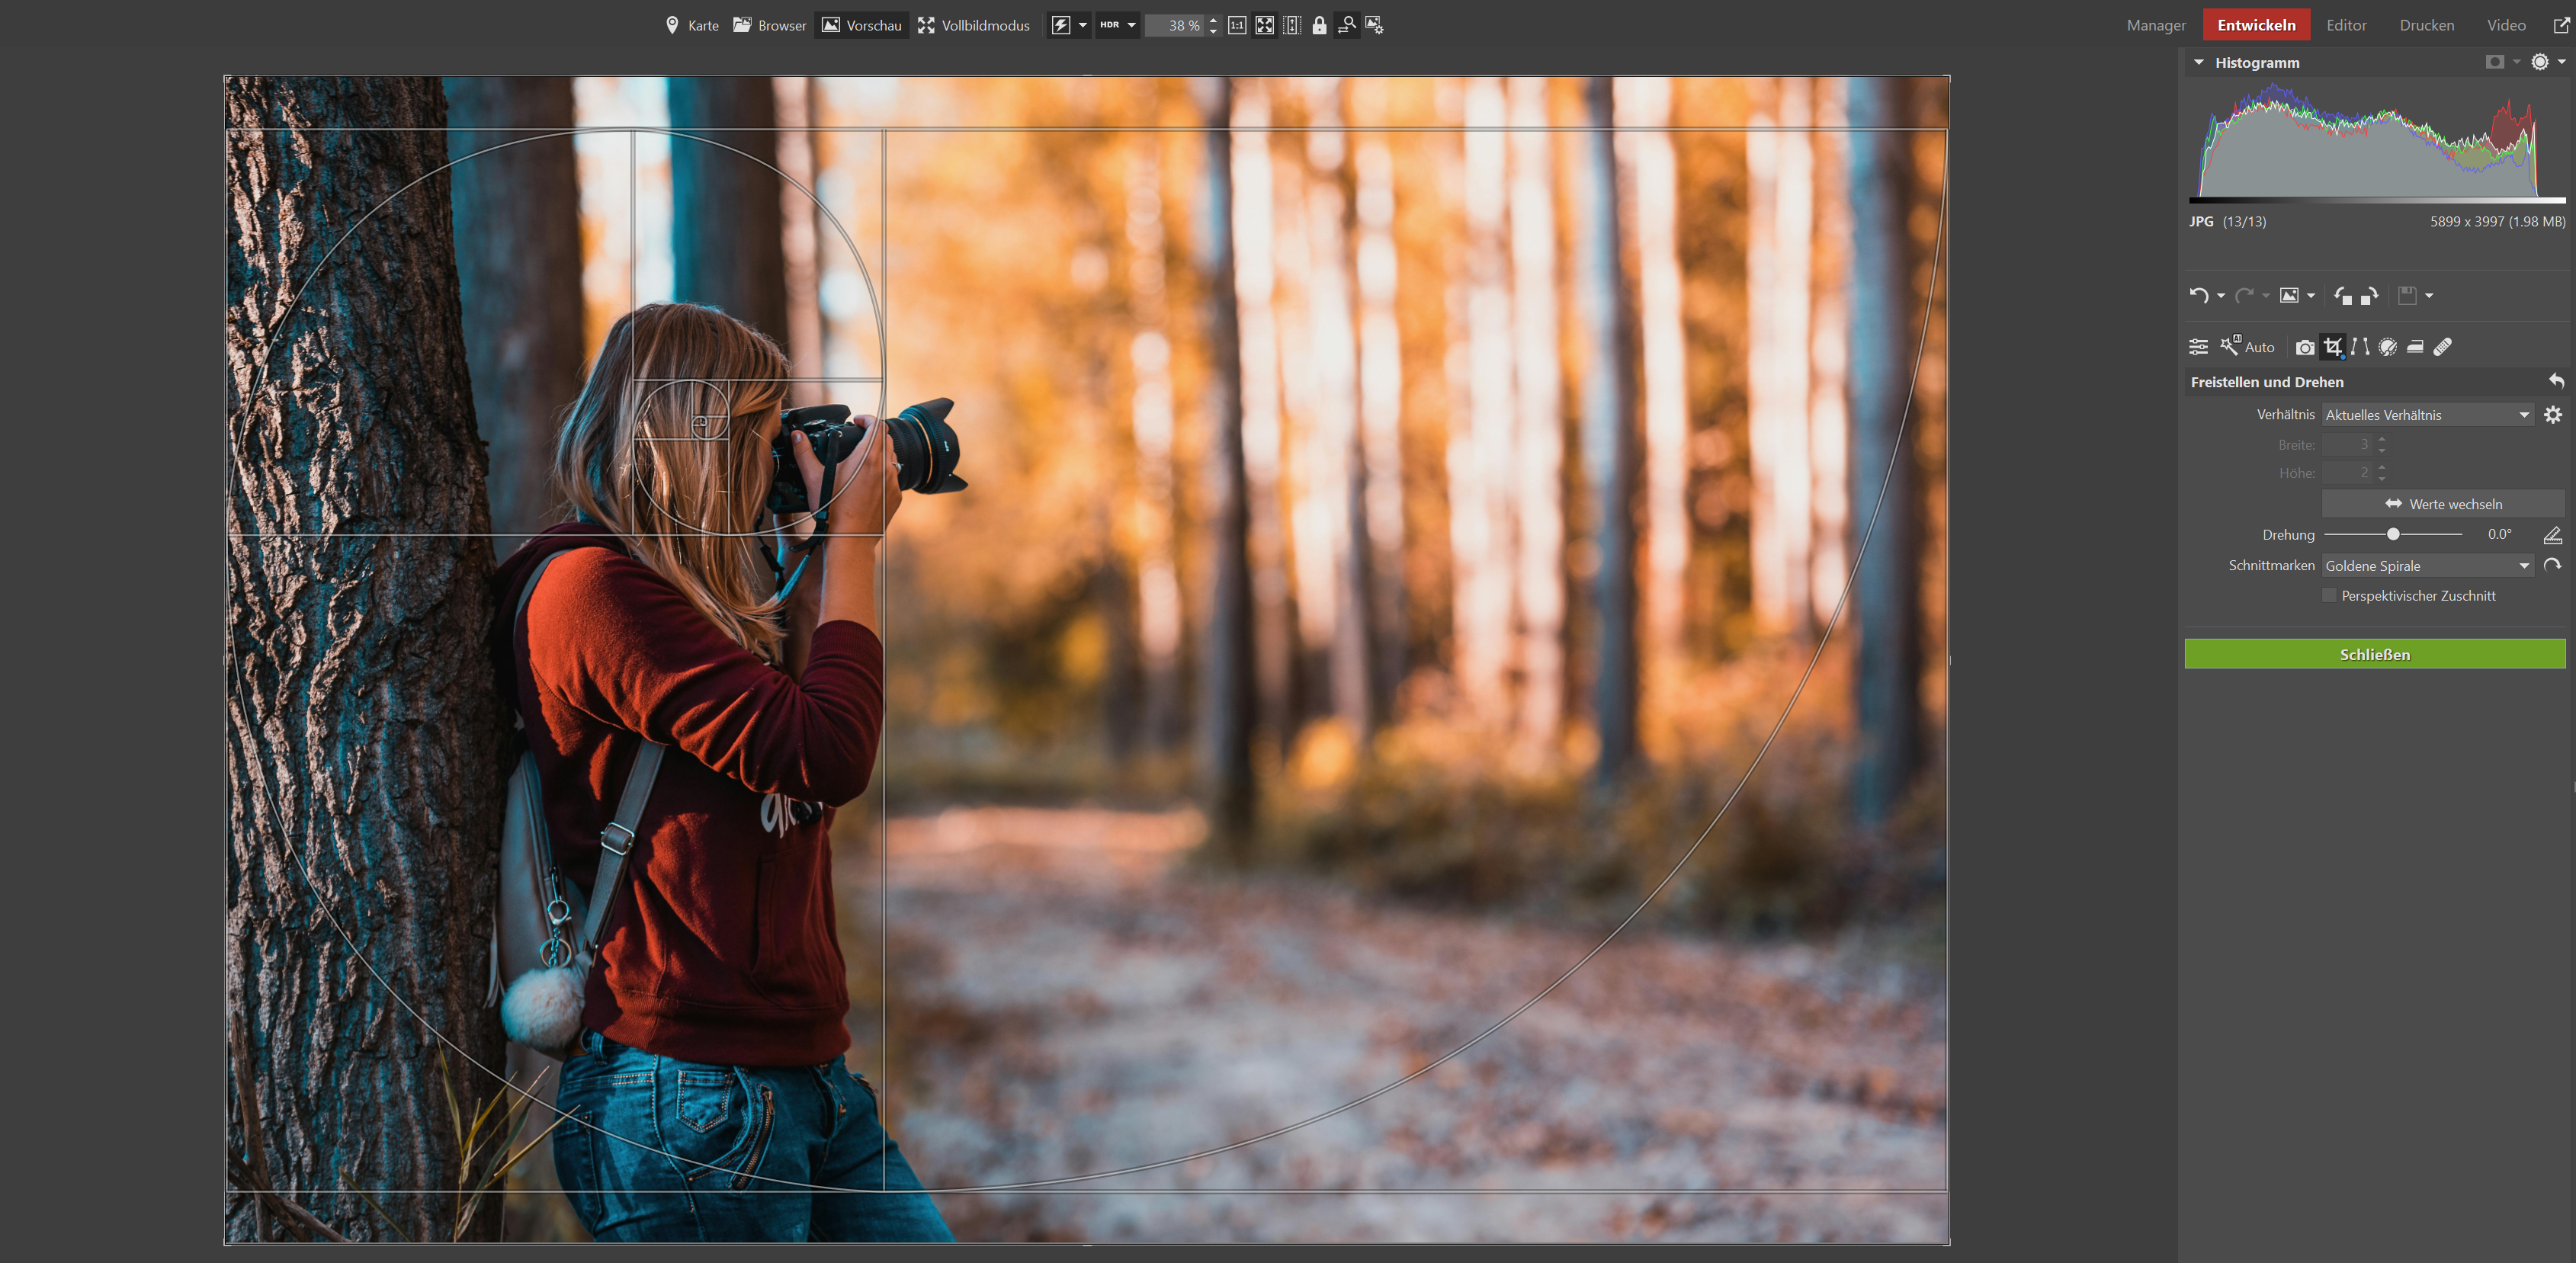Click the undo arrow icon
Image resolution: width=2576 pixels, height=1263 pixels.
click(x=2198, y=295)
